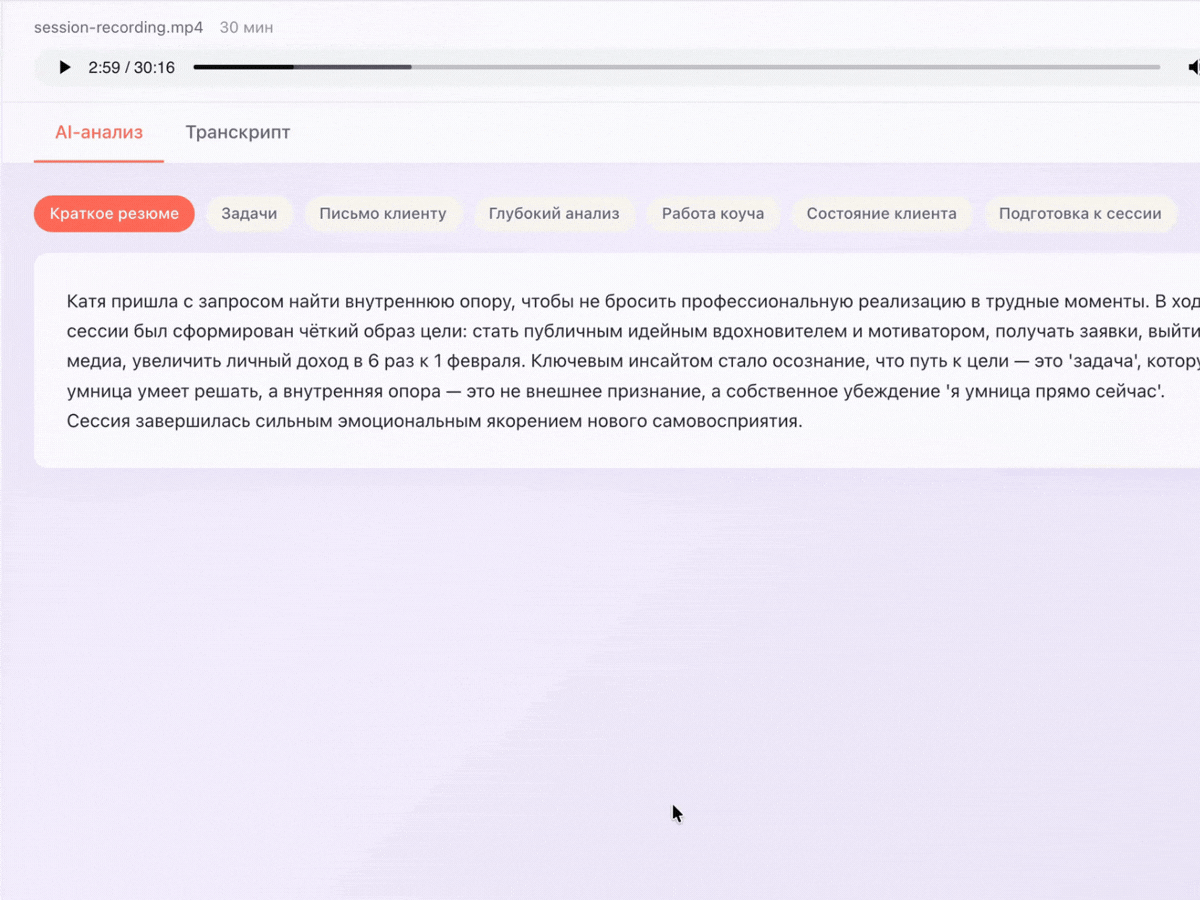Reopen Краткое резюме to refresh the summary
The image size is (1200, 900).
(x=114, y=213)
